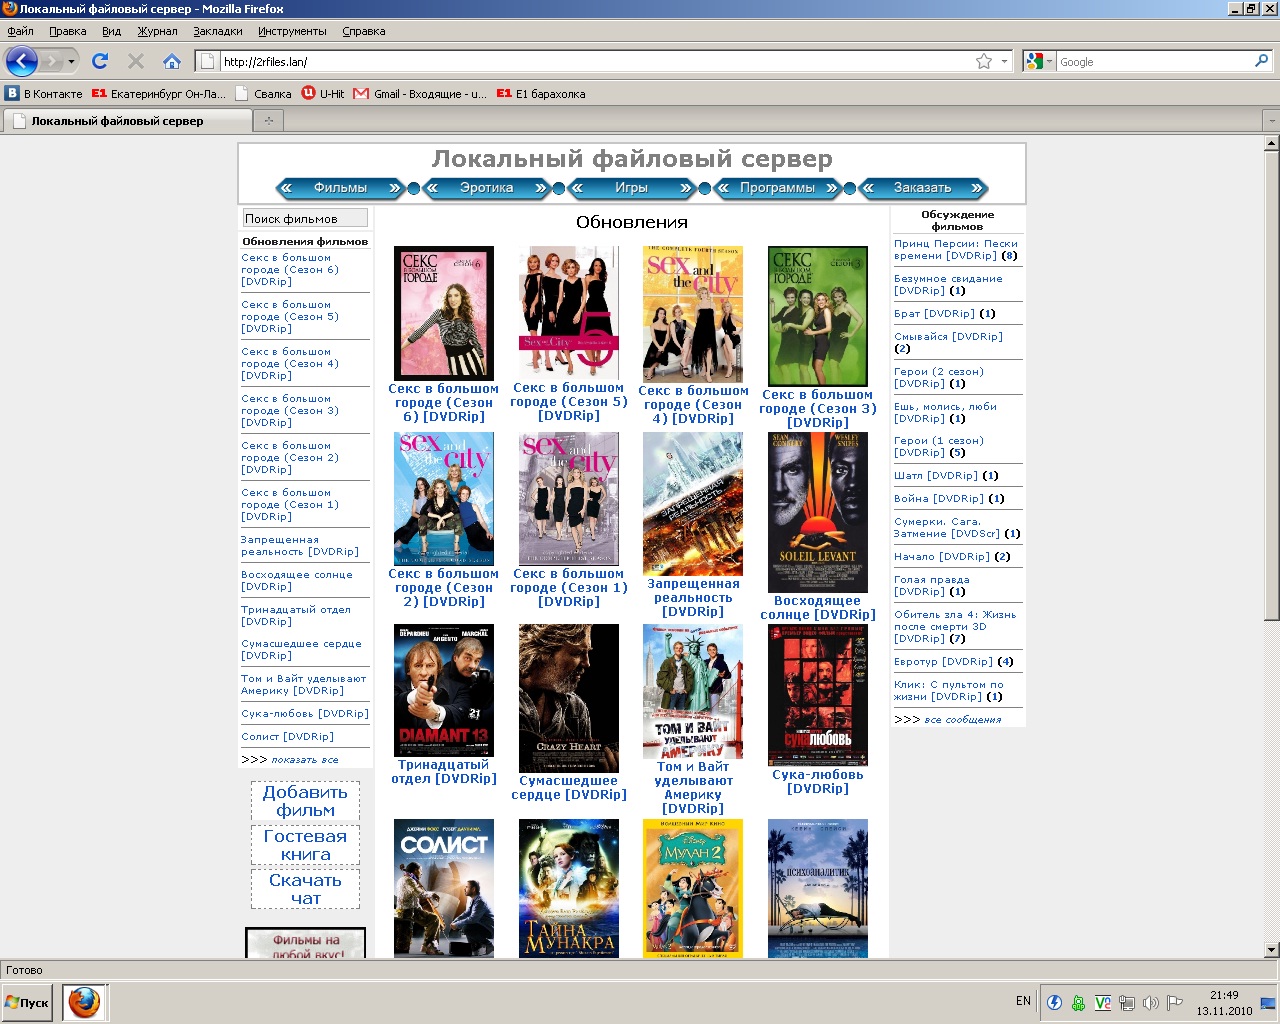The image size is (1280, 1024).
Task: Open the list all tabs dropdown
Action: click(1271, 121)
